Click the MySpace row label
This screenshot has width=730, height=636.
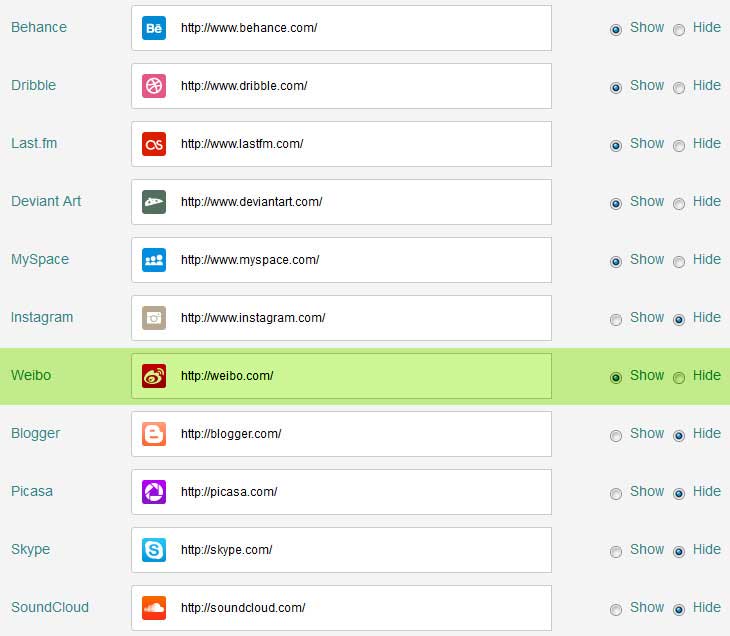pos(40,259)
